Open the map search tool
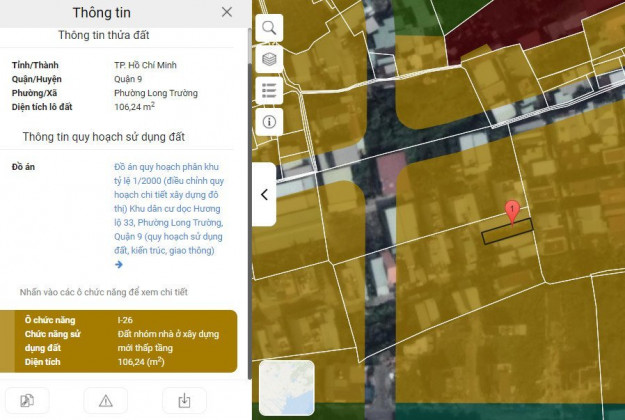Viewport: 625px width, 420px height. [269, 28]
